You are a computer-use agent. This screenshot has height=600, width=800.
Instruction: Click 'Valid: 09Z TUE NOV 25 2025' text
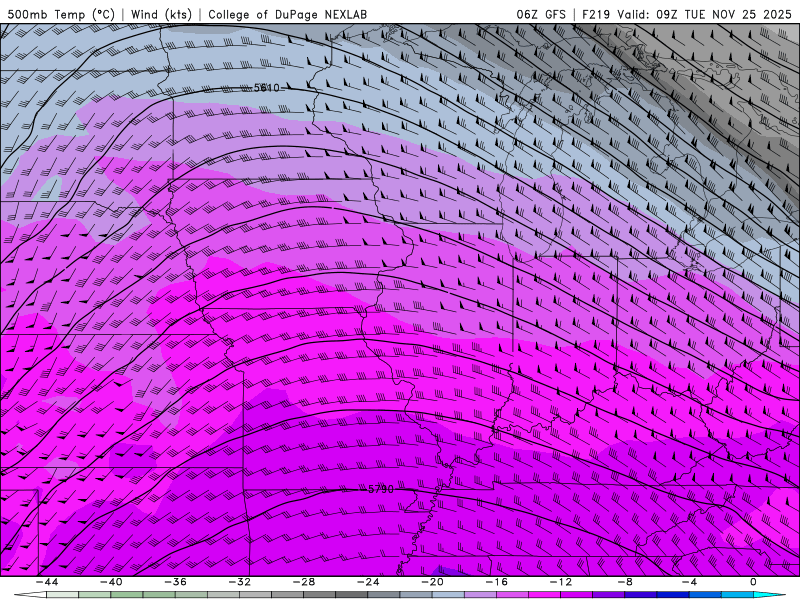click(x=705, y=14)
